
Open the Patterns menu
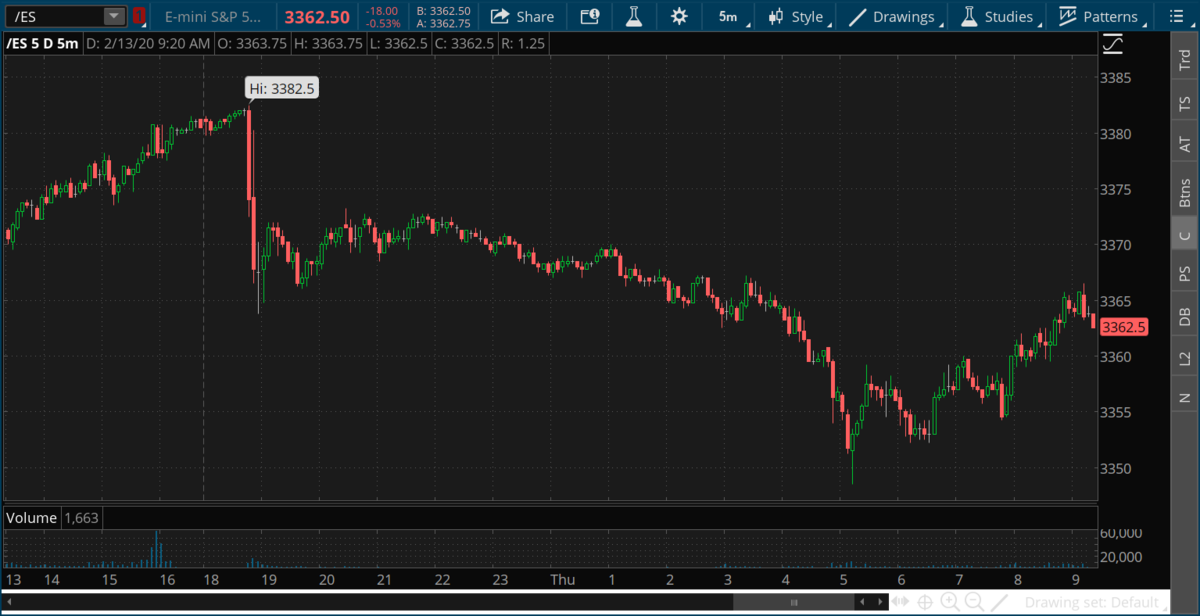[x=1100, y=16]
